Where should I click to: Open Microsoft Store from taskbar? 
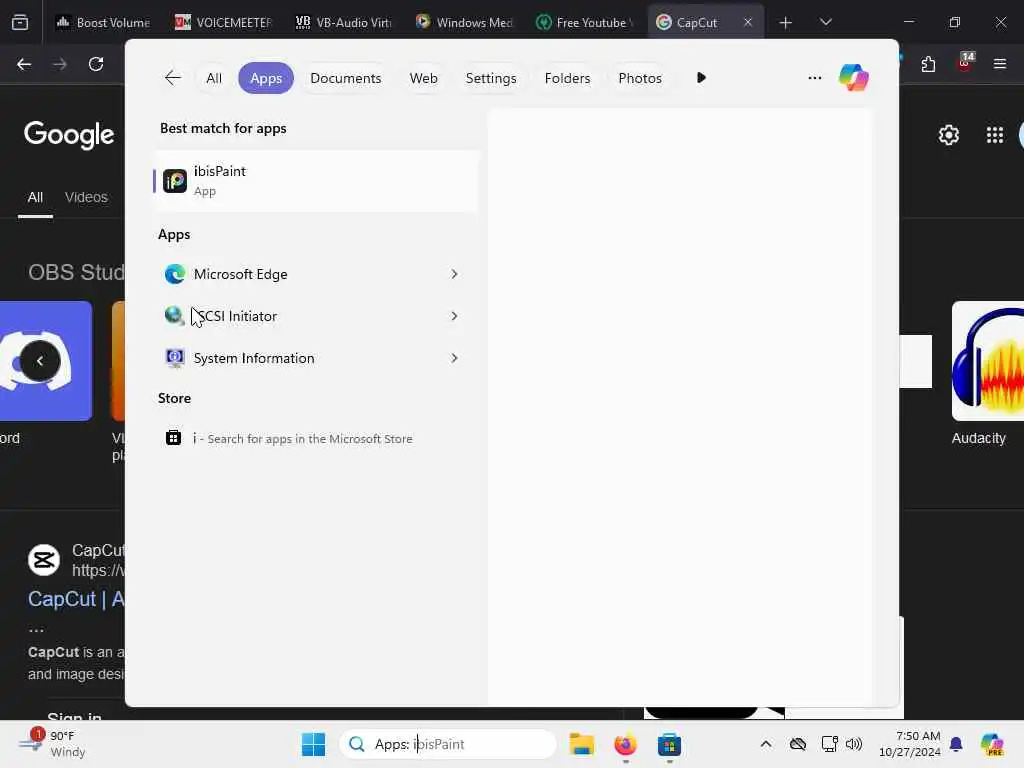[669, 744]
